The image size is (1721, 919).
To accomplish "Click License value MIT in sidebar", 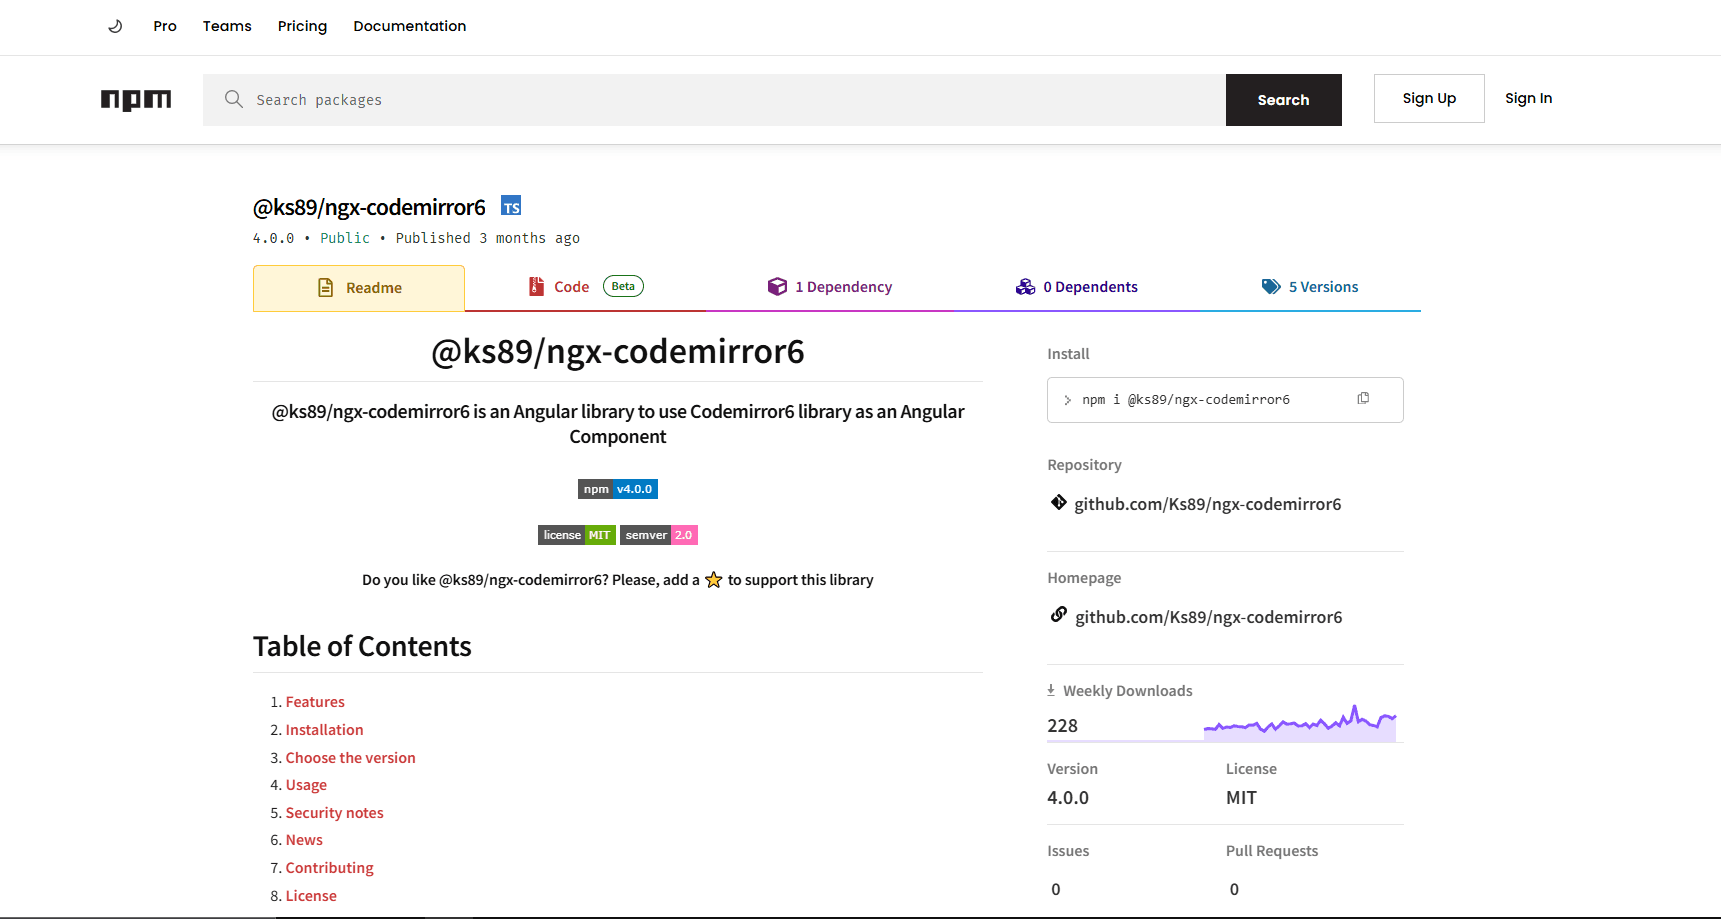I will (1241, 798).
